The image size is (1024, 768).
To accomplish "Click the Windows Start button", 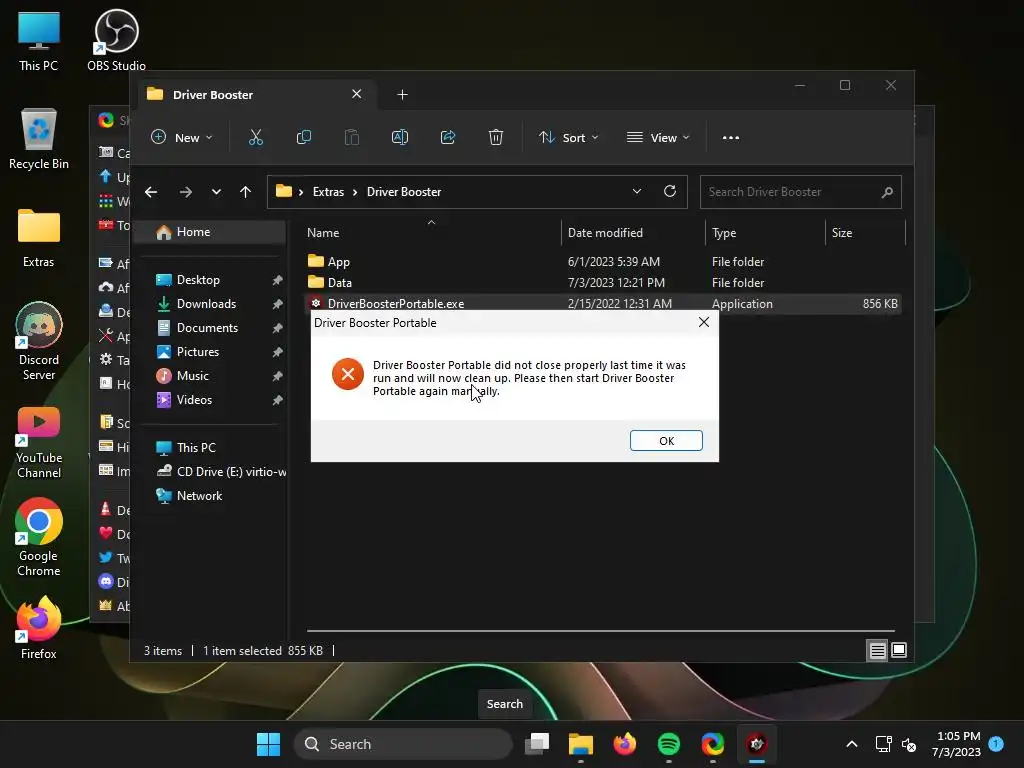I will click(x=268, y=744).
